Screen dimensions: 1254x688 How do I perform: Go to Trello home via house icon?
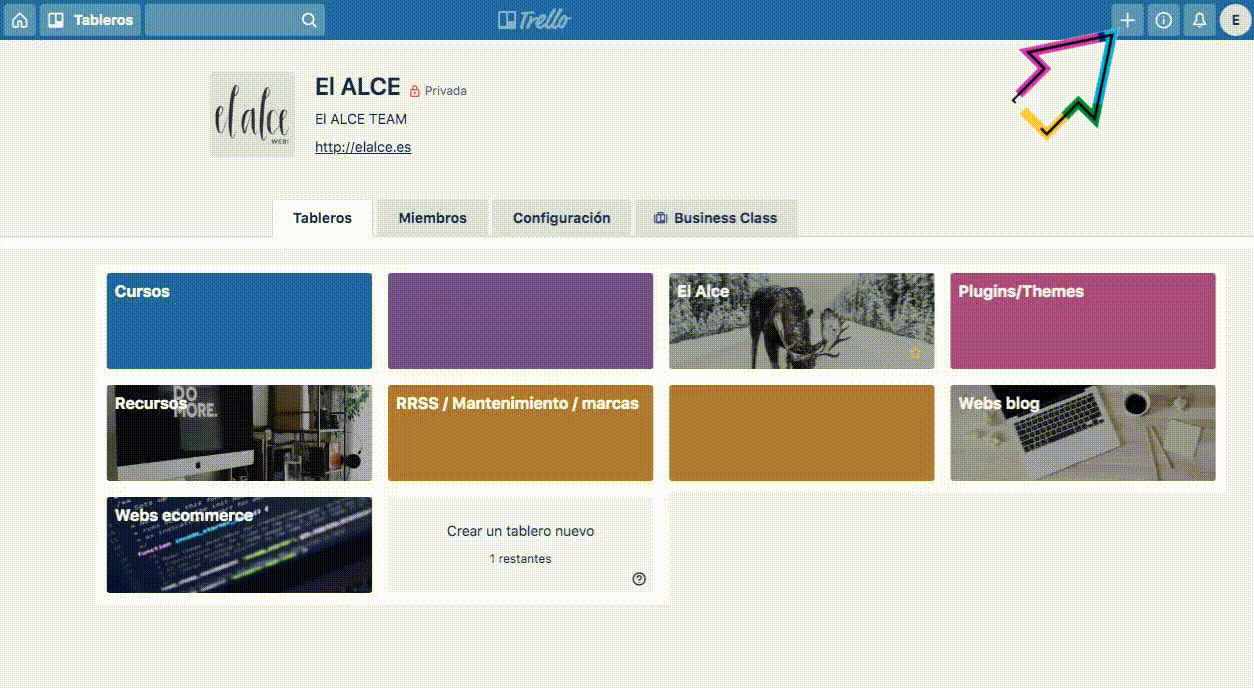click(19, 20)
